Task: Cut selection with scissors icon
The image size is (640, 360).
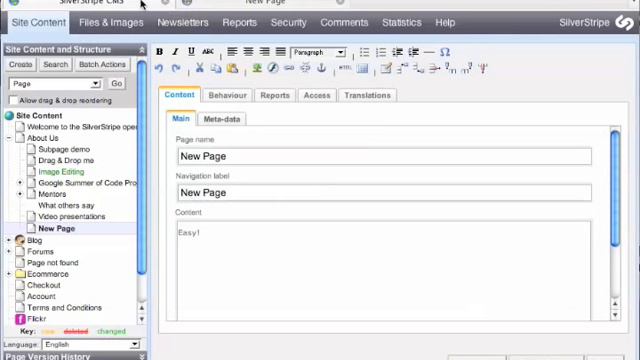Action: point(200,68)
